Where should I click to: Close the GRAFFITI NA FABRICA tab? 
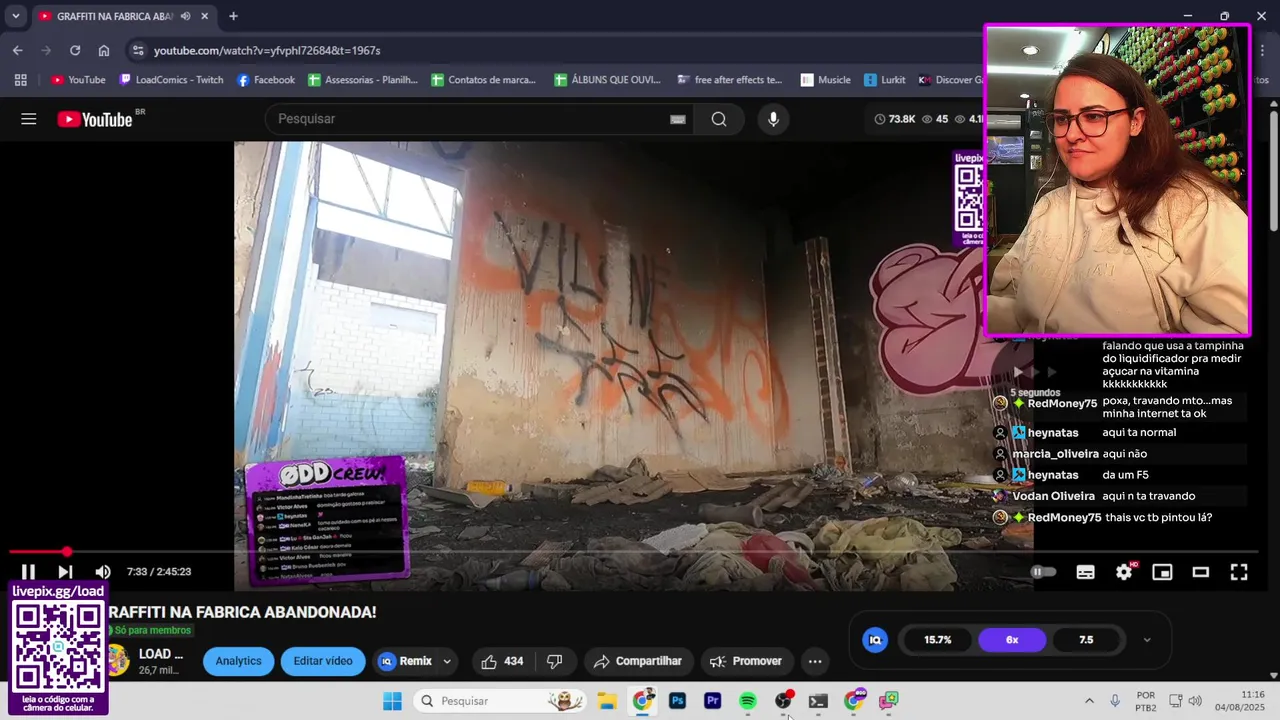point(205,16)
